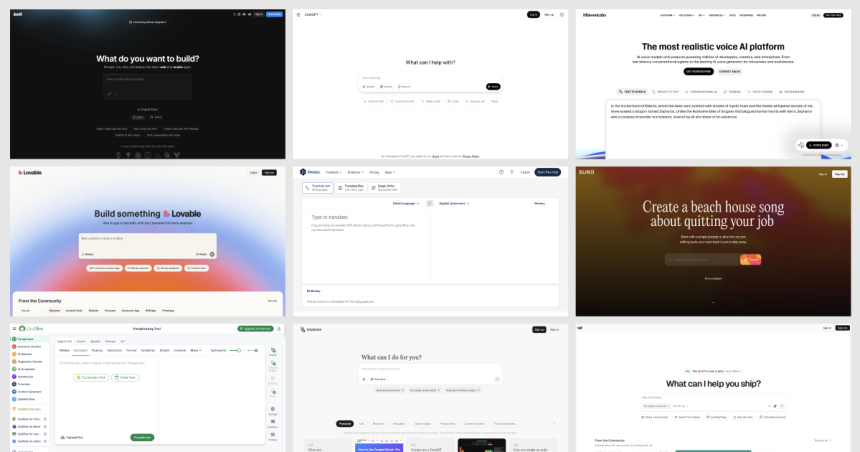The height and width of the screenshot is (452, 860).
Task: Open the flag language dropdown on ElevenLabs
Action: [839, 145]
